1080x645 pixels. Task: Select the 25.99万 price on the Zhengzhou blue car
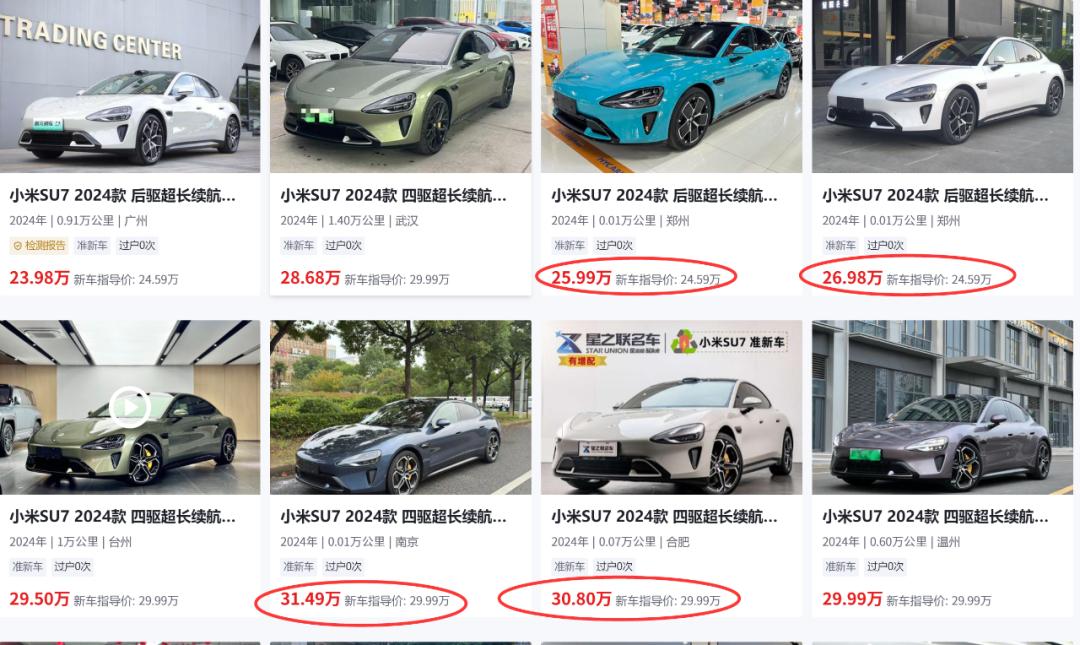point(581,278)
